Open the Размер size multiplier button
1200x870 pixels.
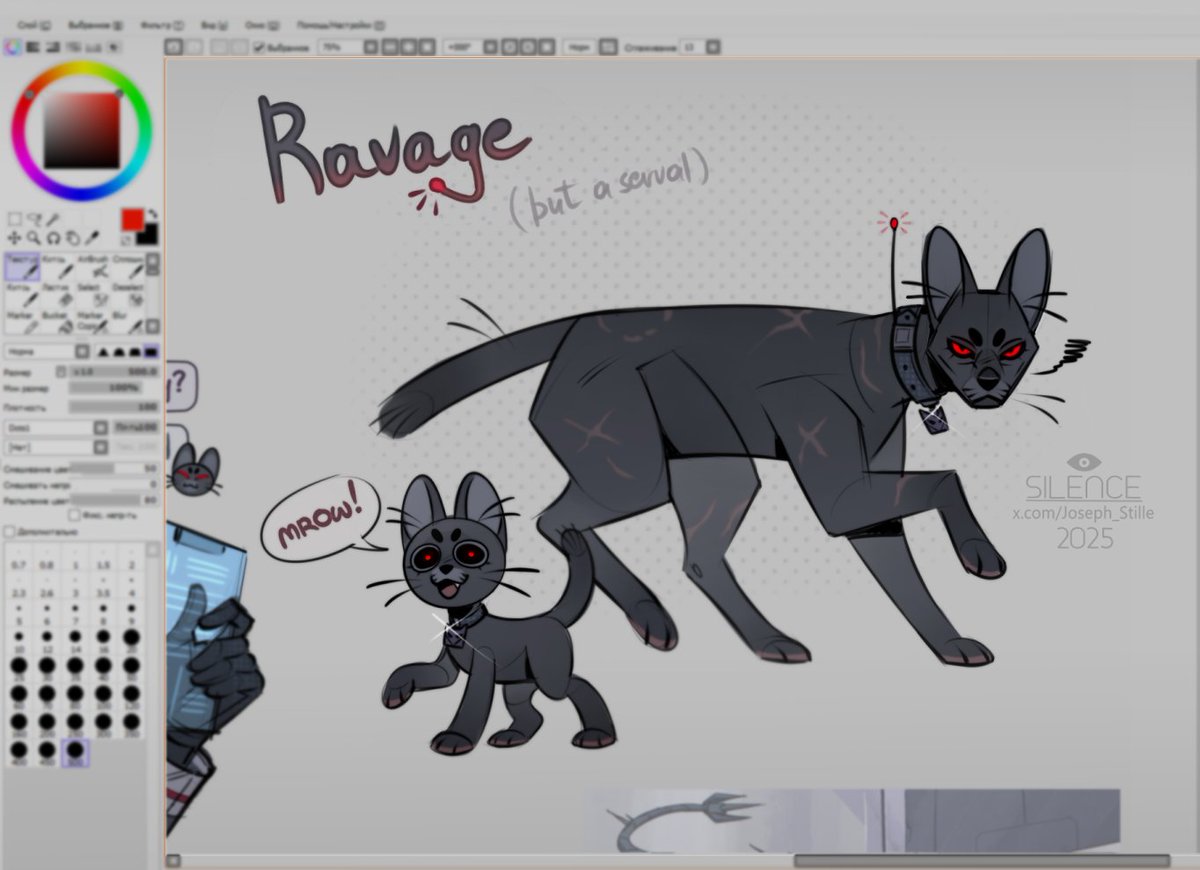61,371
